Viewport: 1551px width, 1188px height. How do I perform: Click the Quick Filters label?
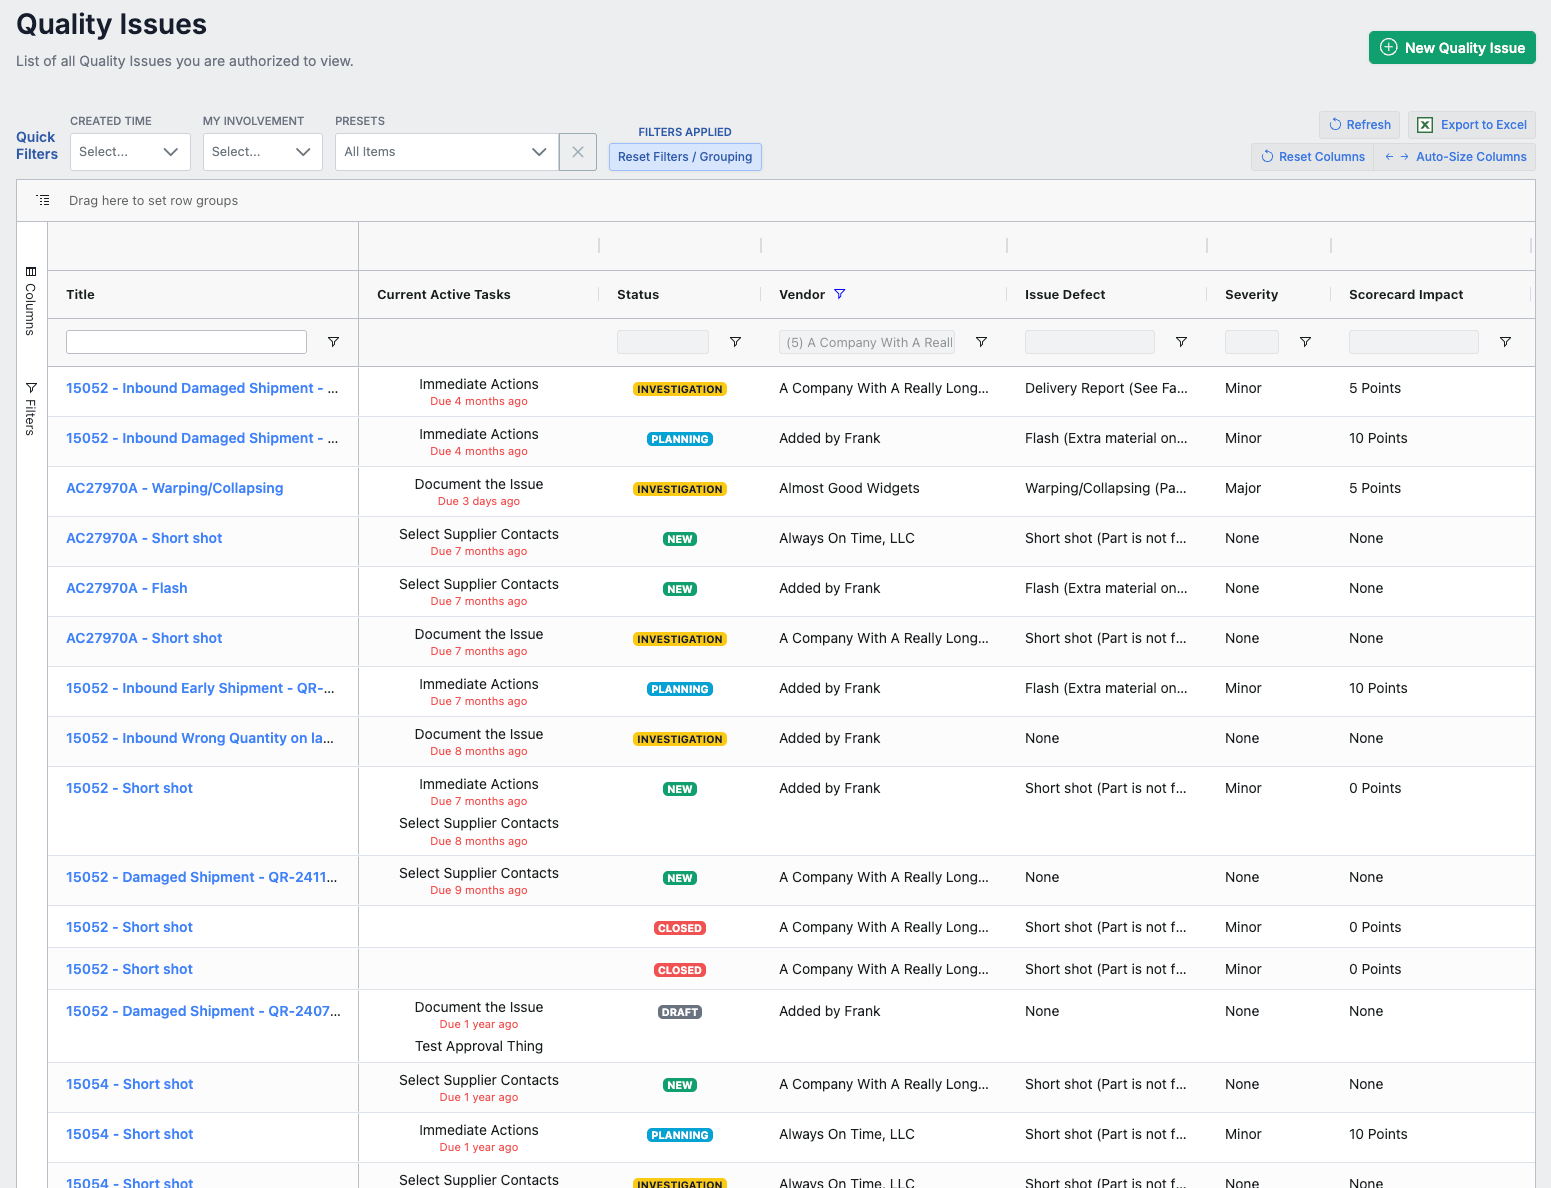[37, 145]
